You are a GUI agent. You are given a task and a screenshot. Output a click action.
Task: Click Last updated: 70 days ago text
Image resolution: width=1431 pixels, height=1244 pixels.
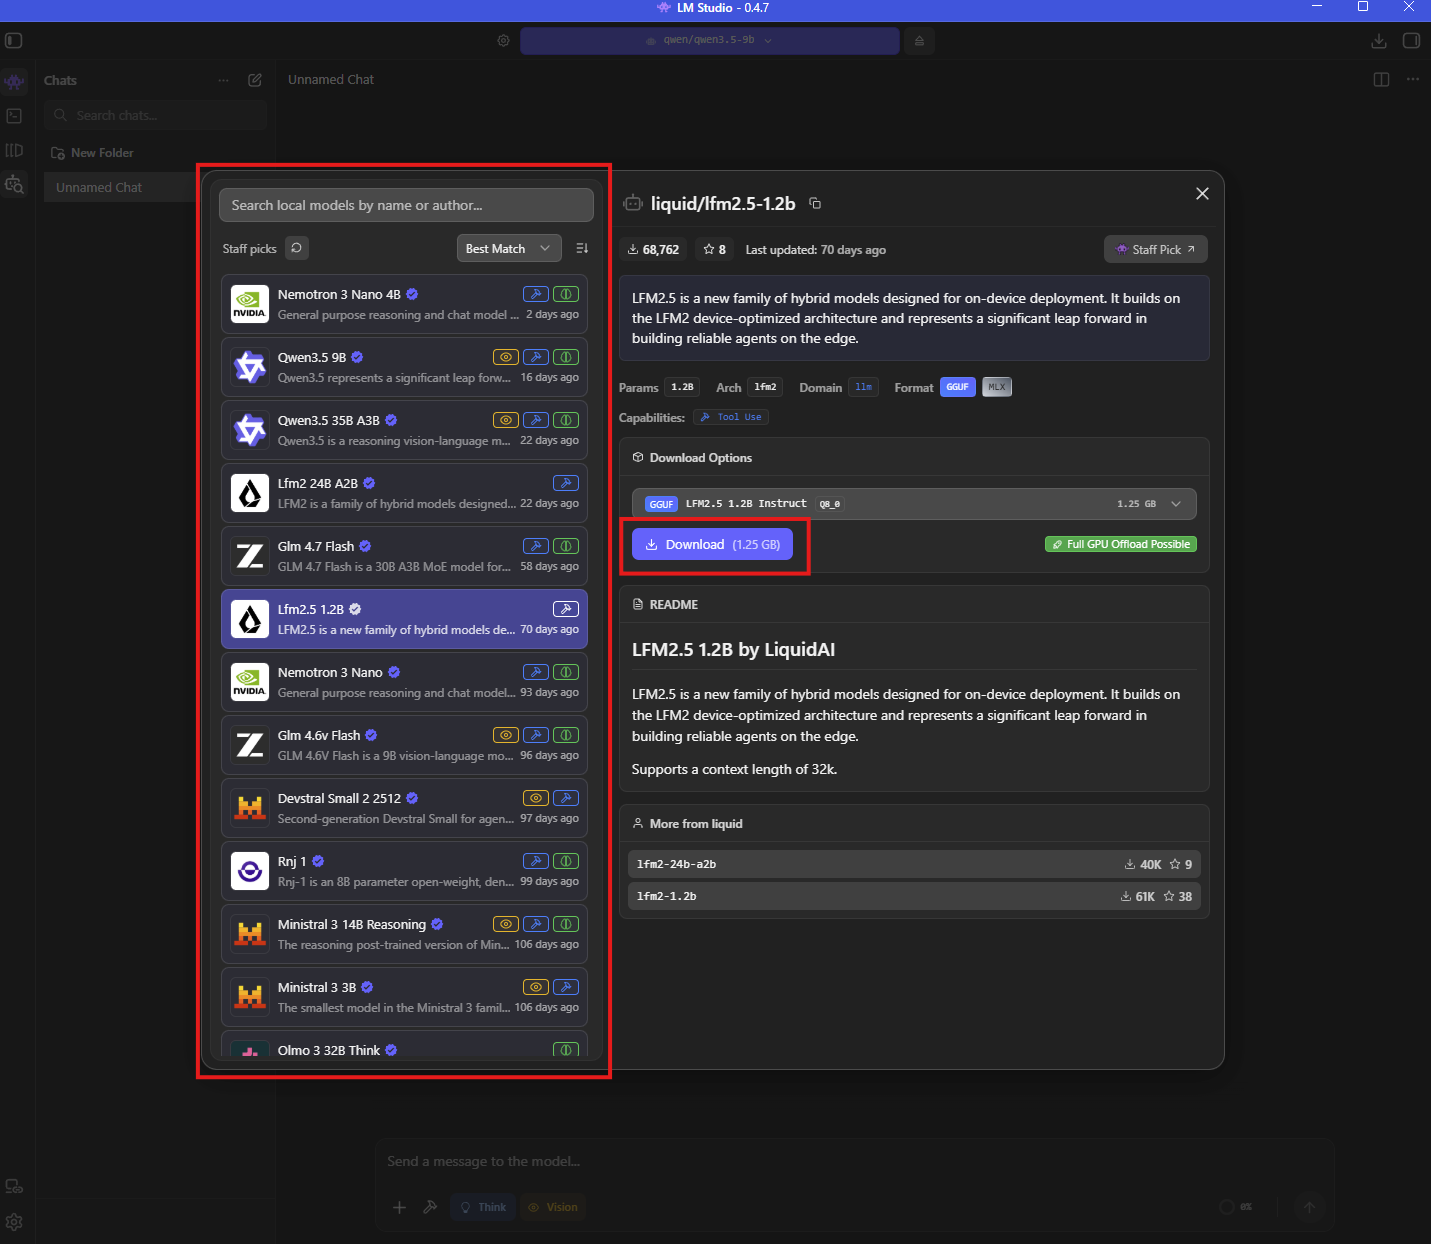click(816, 250)
